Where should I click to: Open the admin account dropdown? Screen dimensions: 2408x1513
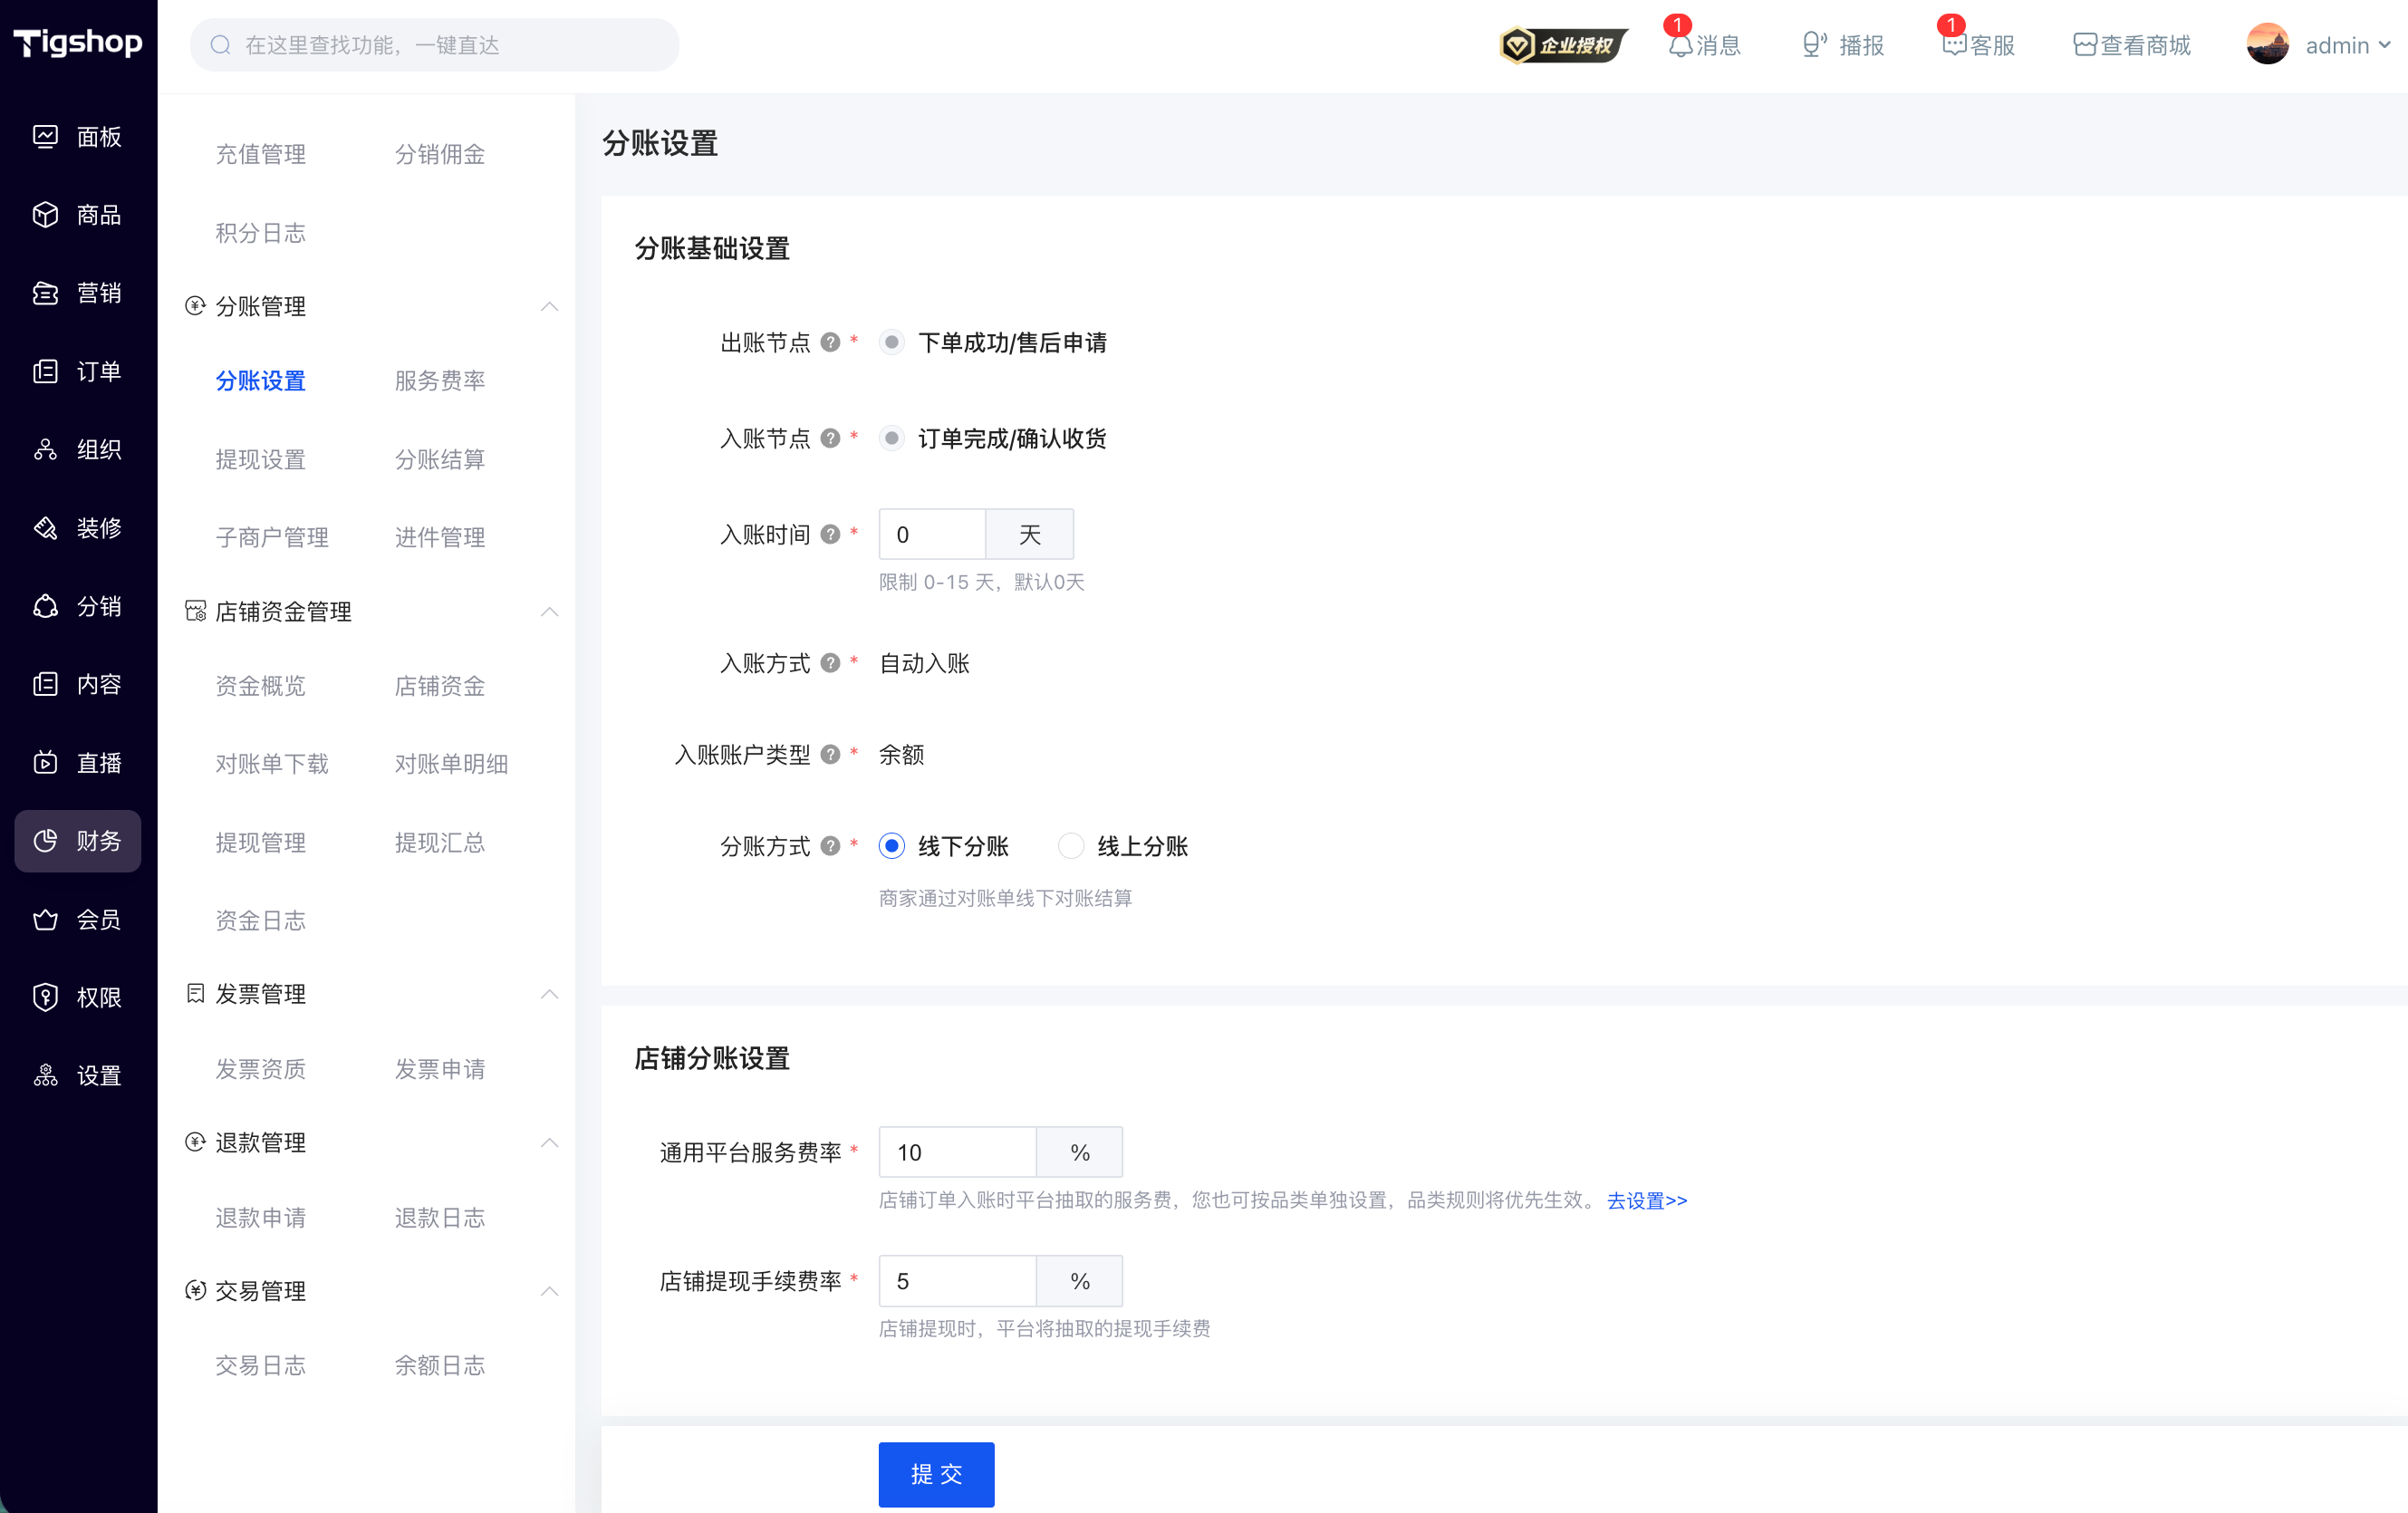coord(2318,45)
